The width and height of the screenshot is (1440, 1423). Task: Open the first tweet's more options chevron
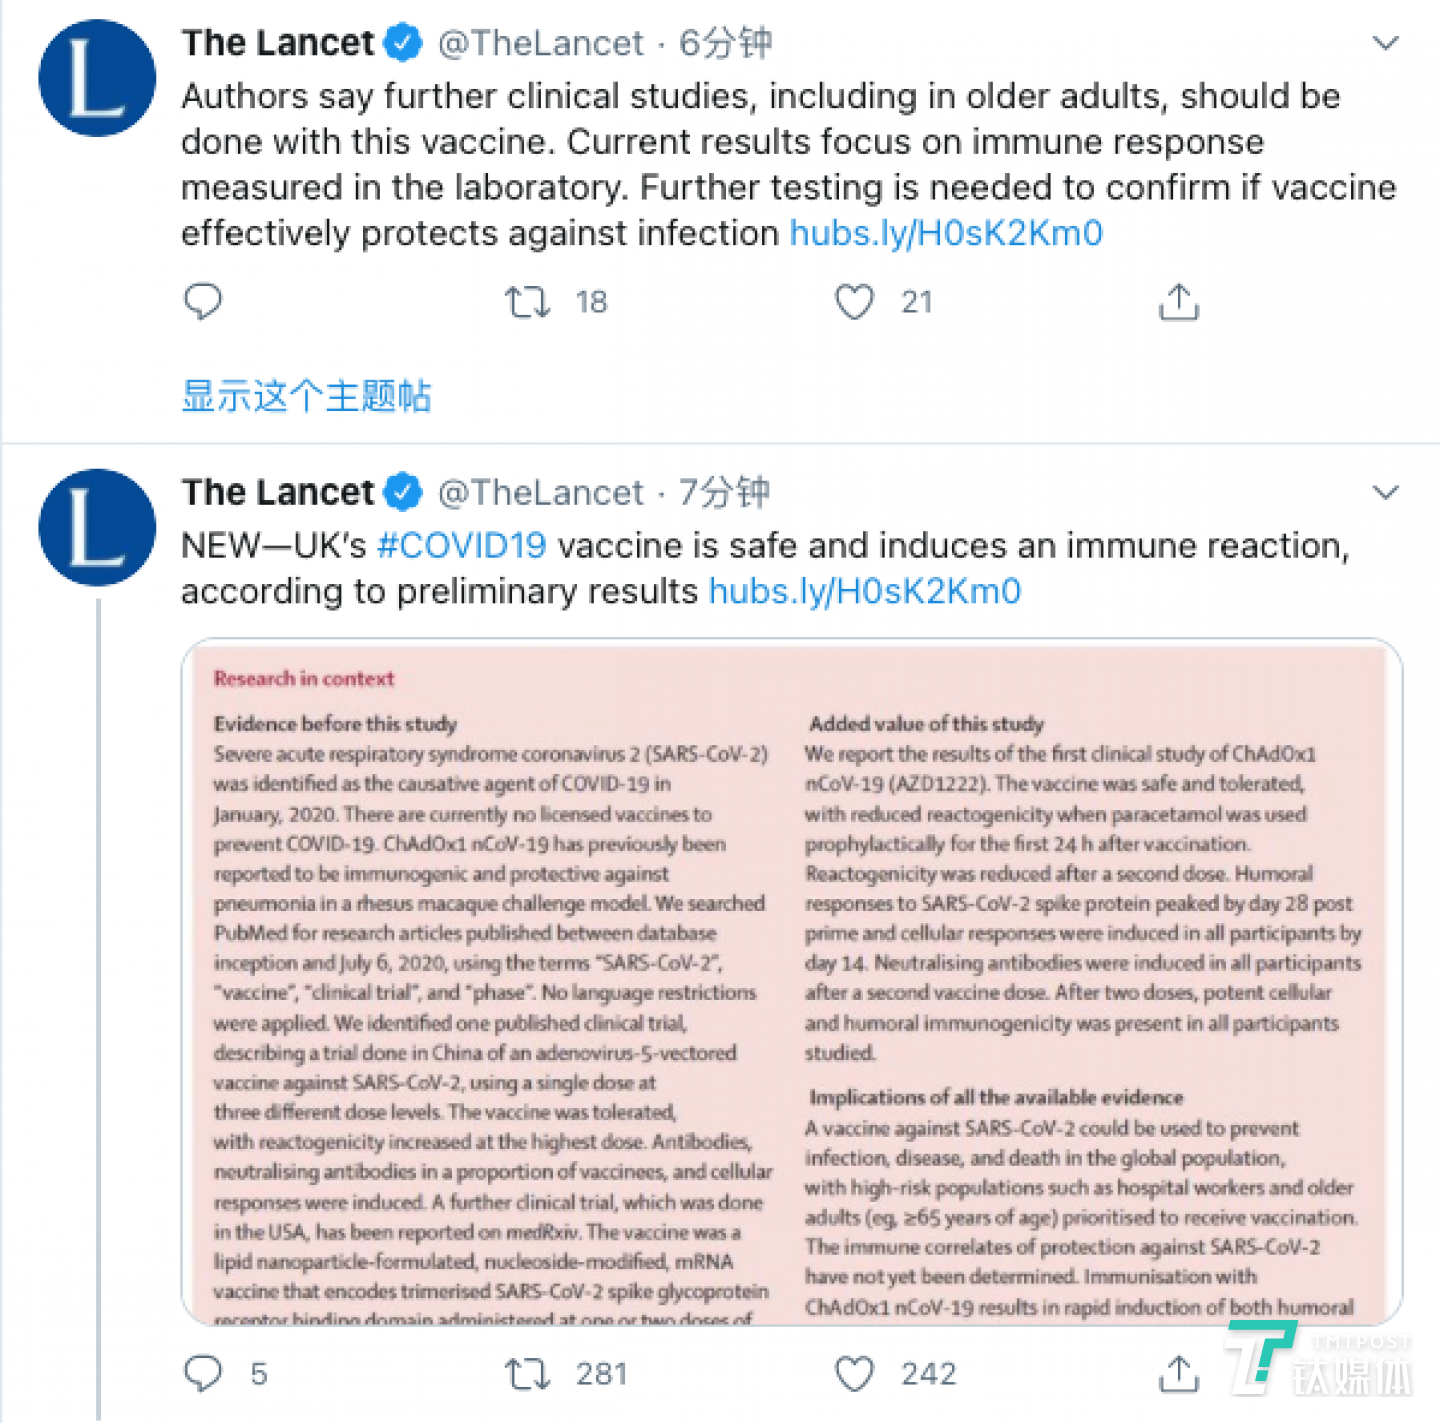(1385, 43)
